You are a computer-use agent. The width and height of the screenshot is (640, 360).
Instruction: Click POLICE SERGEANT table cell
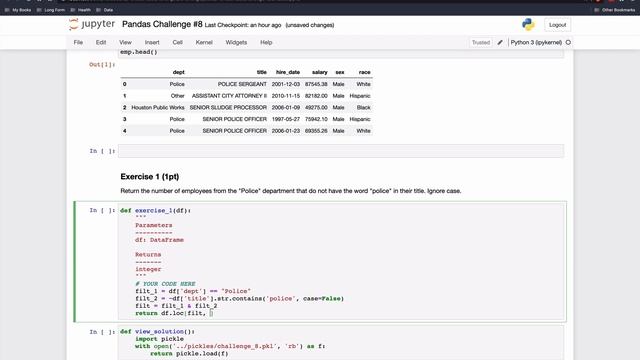click(242, 84)
